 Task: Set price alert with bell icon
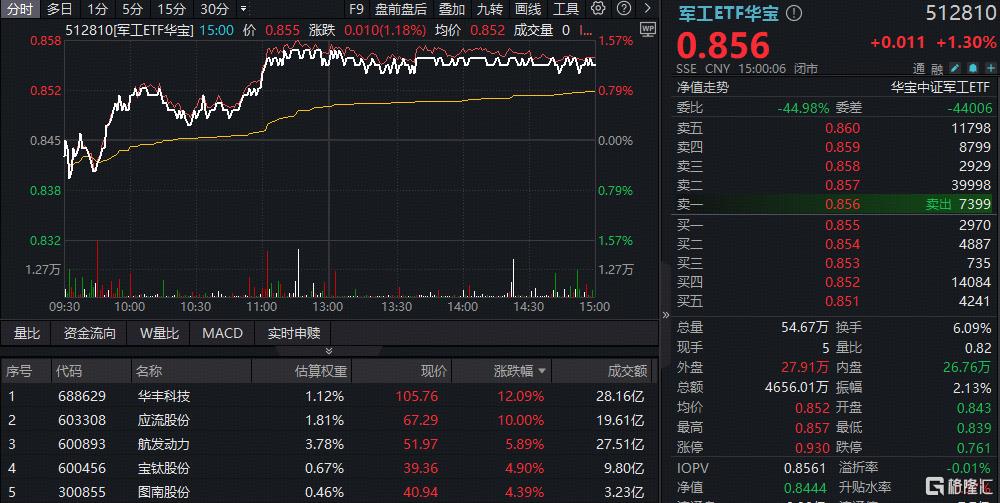pyautogui.click(x=973, y=68)
